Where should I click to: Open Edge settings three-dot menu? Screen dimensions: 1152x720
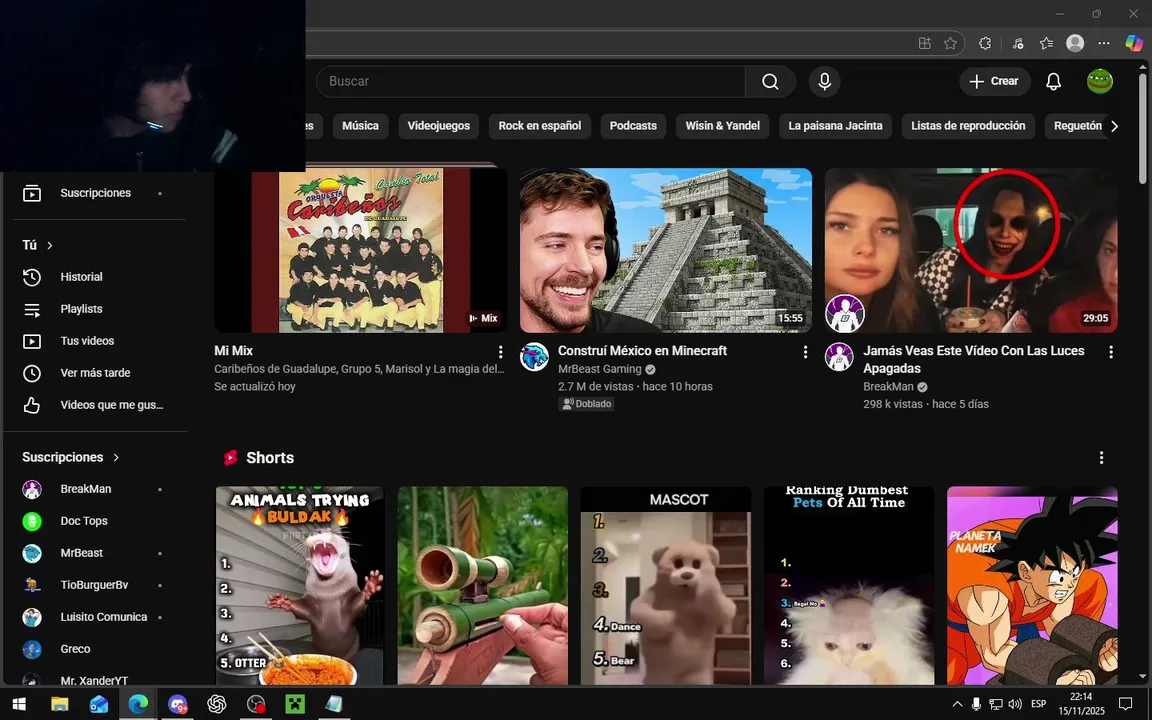point(1104,43)
